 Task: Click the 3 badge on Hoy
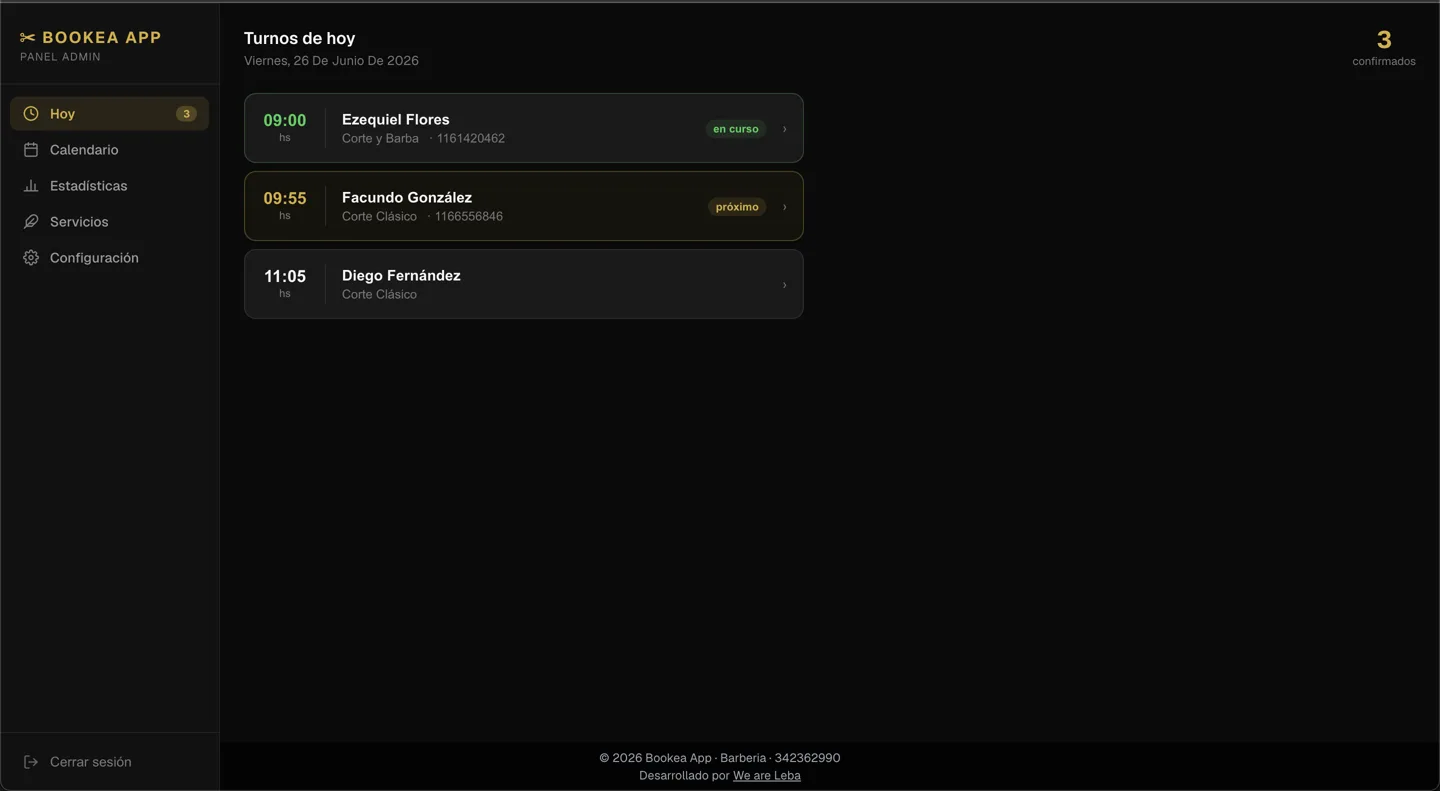coord(186,114)
